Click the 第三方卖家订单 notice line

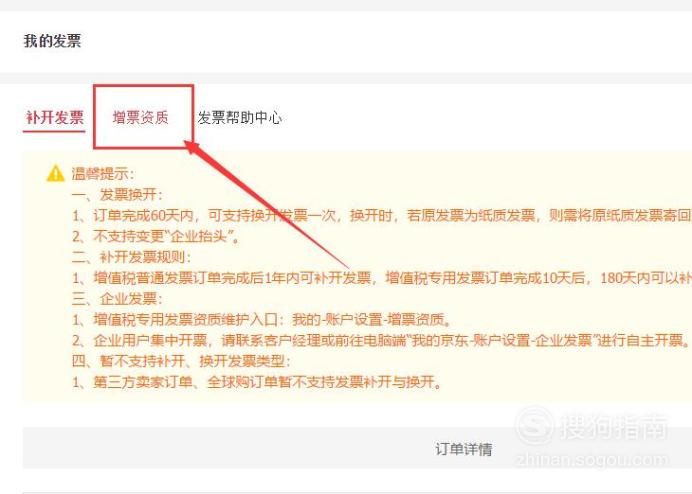pos(257,382)
